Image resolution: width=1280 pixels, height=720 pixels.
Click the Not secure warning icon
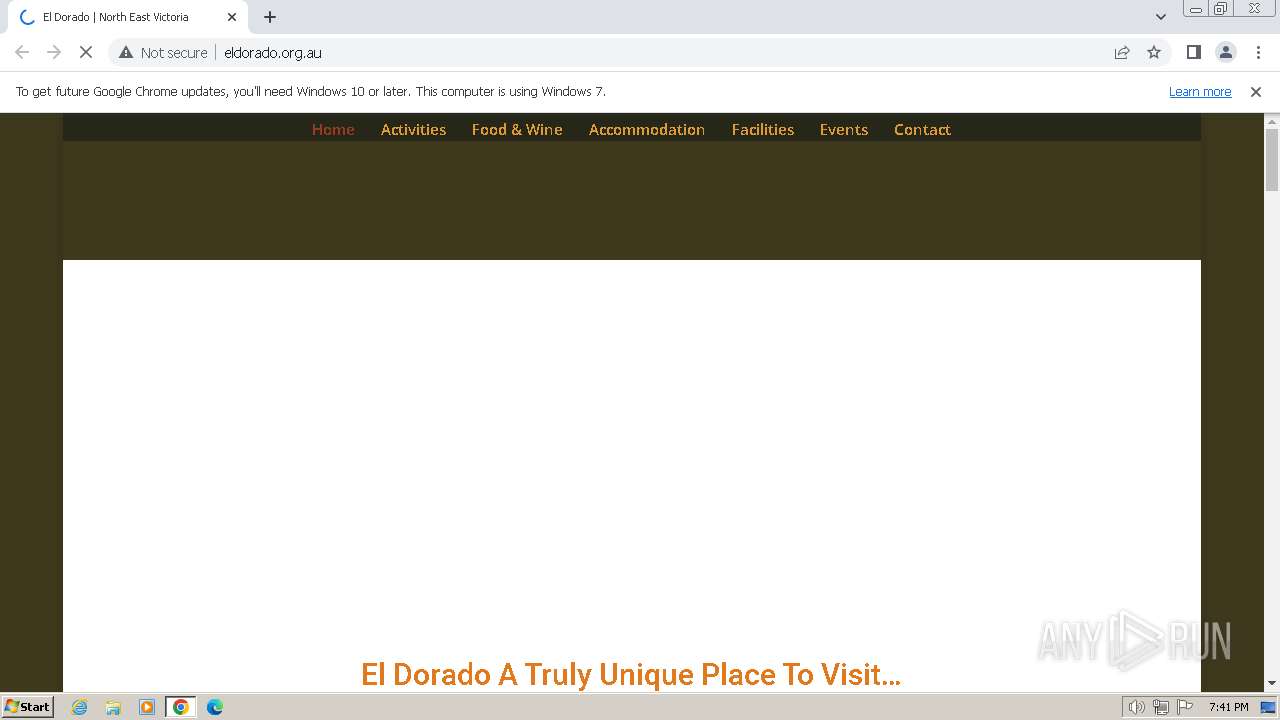click(x=126, y=52)
